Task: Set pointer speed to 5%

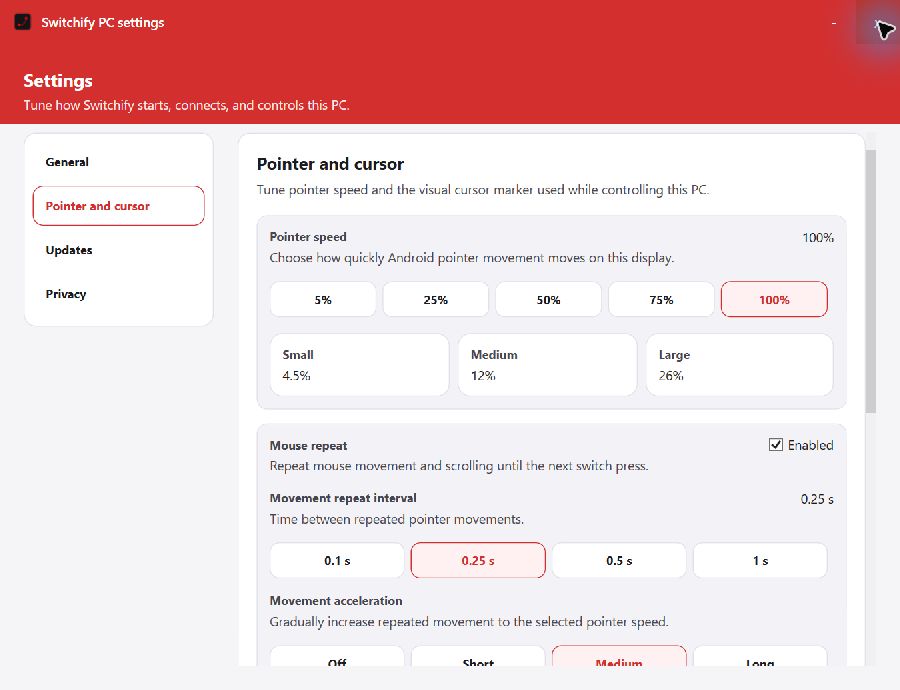Action: [x=323, y=299]
